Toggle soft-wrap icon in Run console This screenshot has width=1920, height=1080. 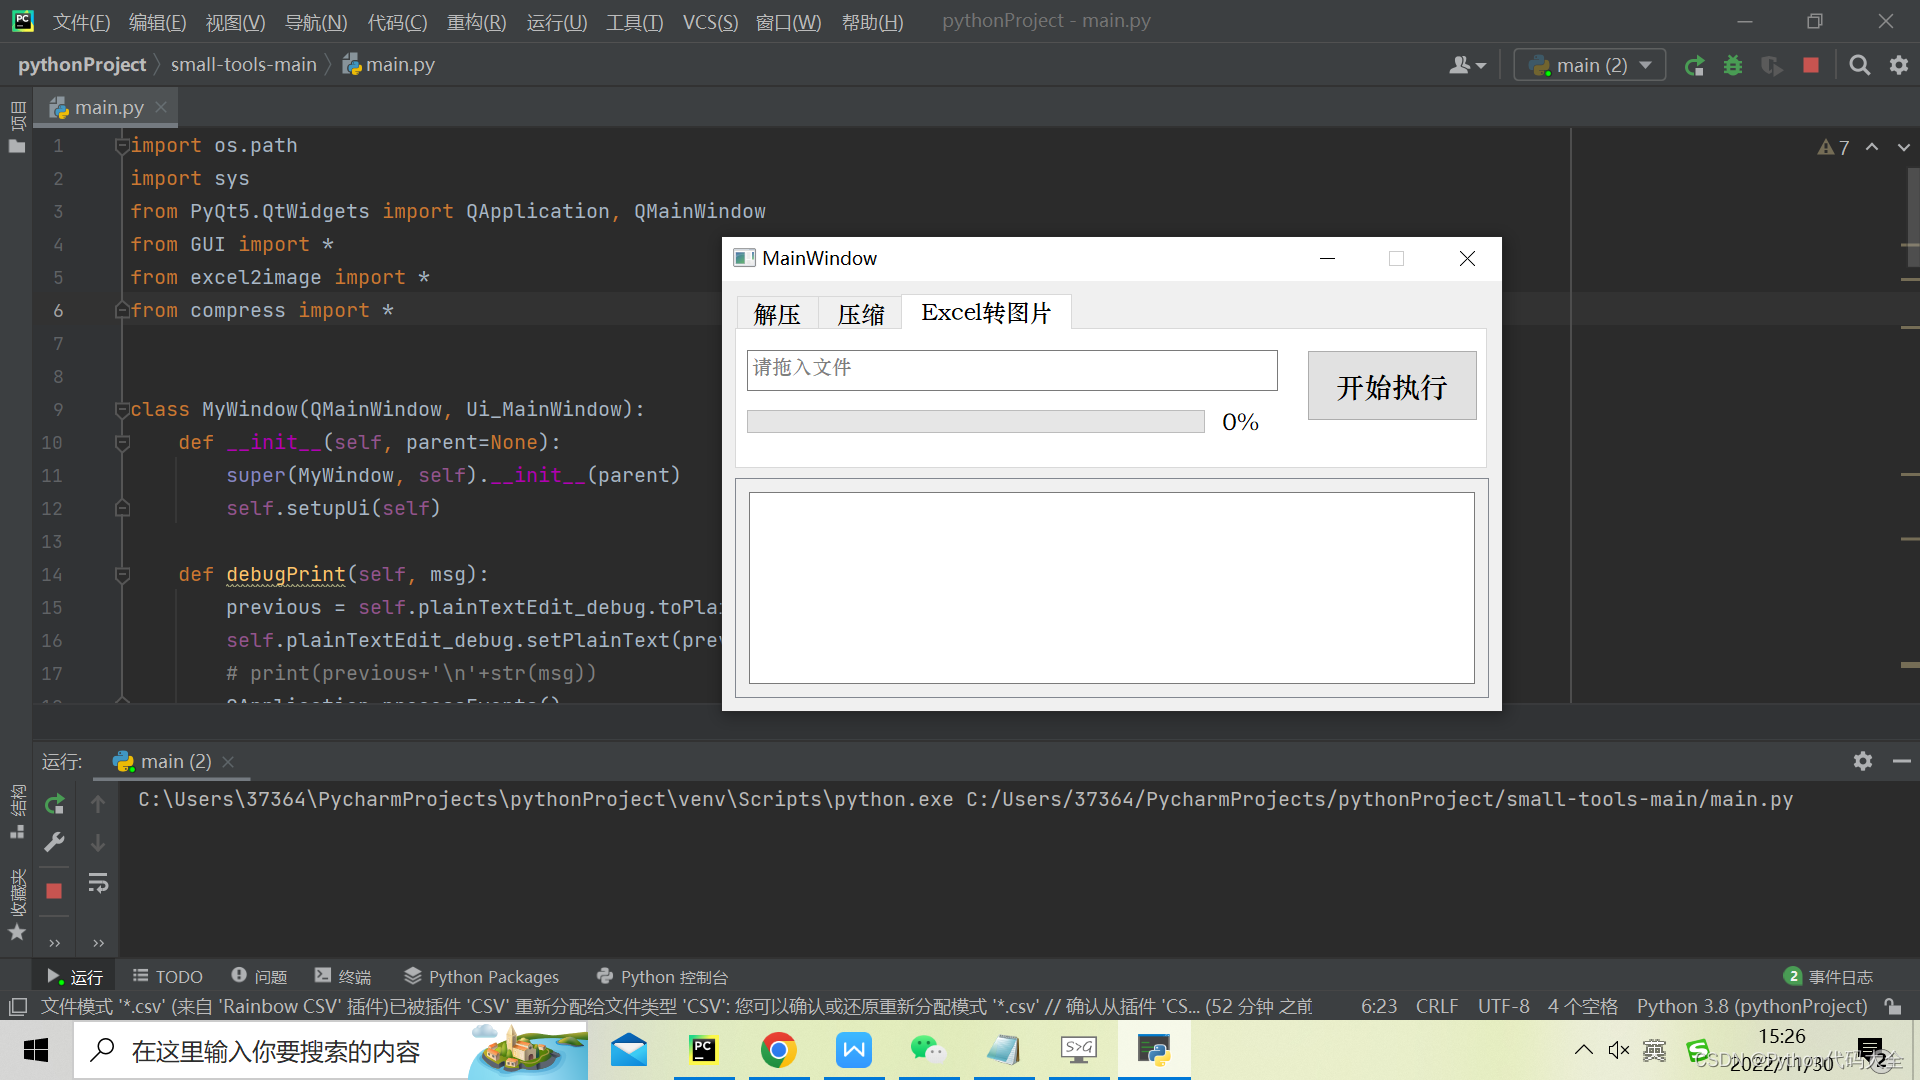point(98,883)
